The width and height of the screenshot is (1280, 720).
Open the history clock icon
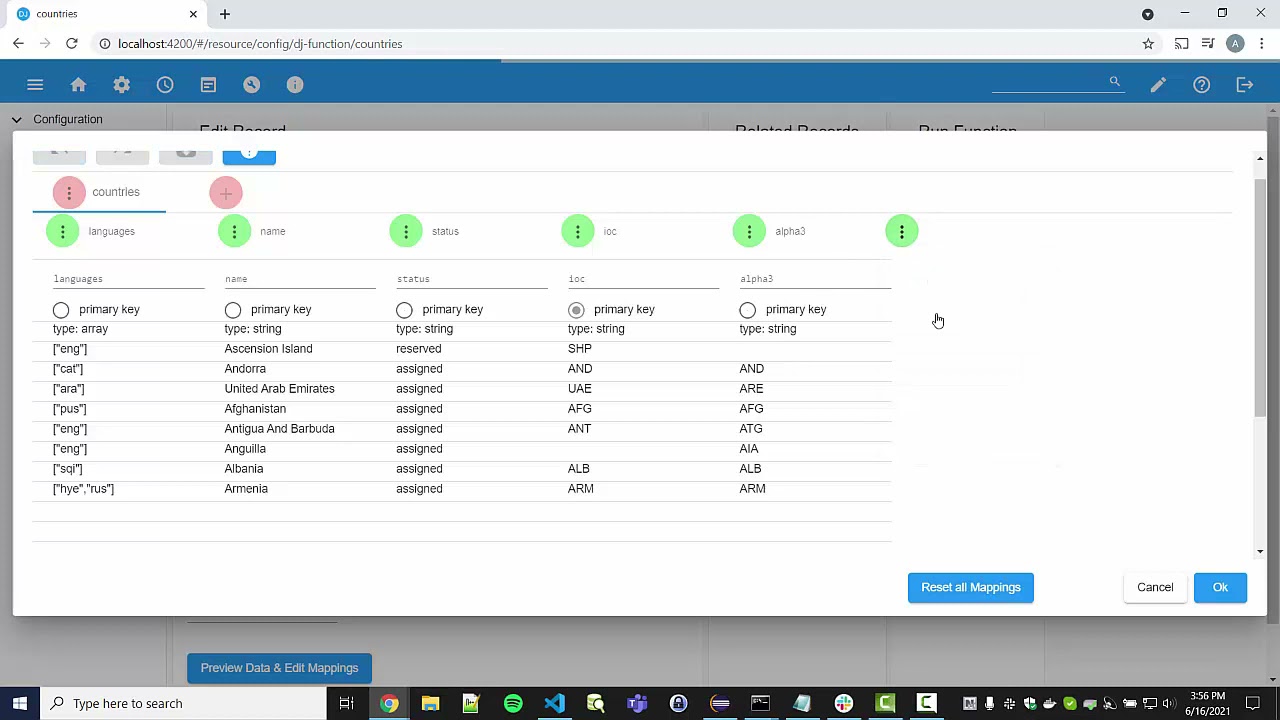[165, 85]
